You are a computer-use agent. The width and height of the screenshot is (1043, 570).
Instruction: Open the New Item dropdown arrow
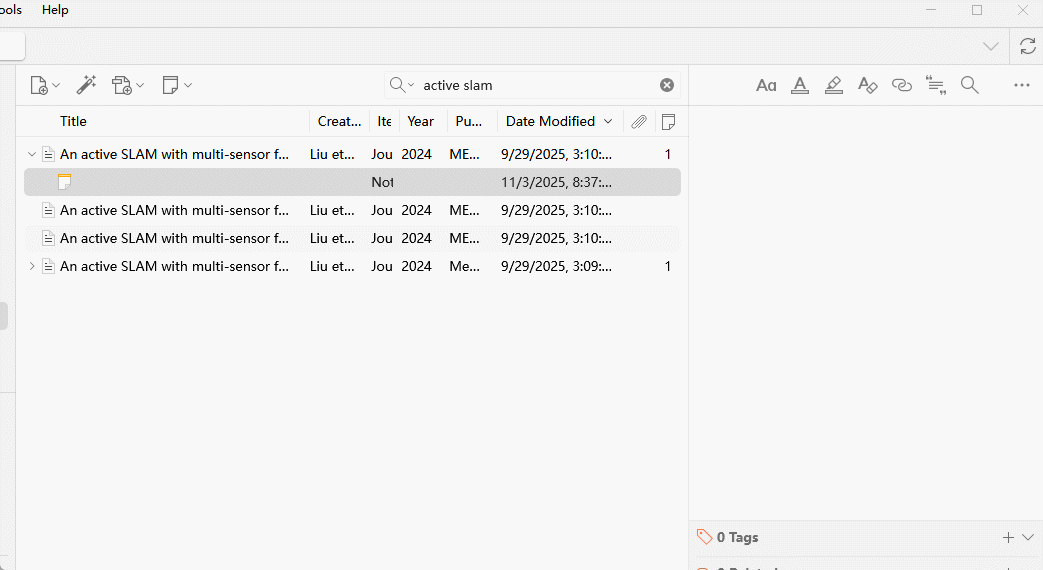pyautogui.click(x=57, y=85)
